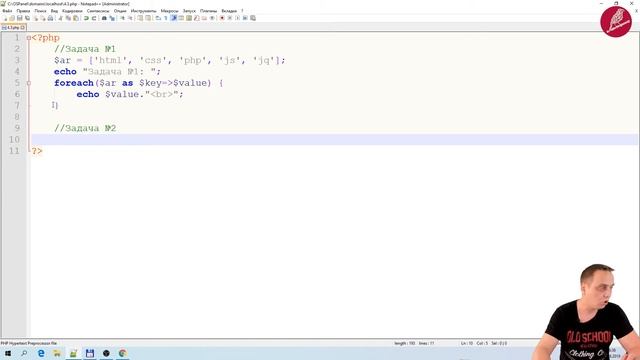Open the Плагины menu
The width and height of the screenshot is (640, 360).
tap(209, 11)
